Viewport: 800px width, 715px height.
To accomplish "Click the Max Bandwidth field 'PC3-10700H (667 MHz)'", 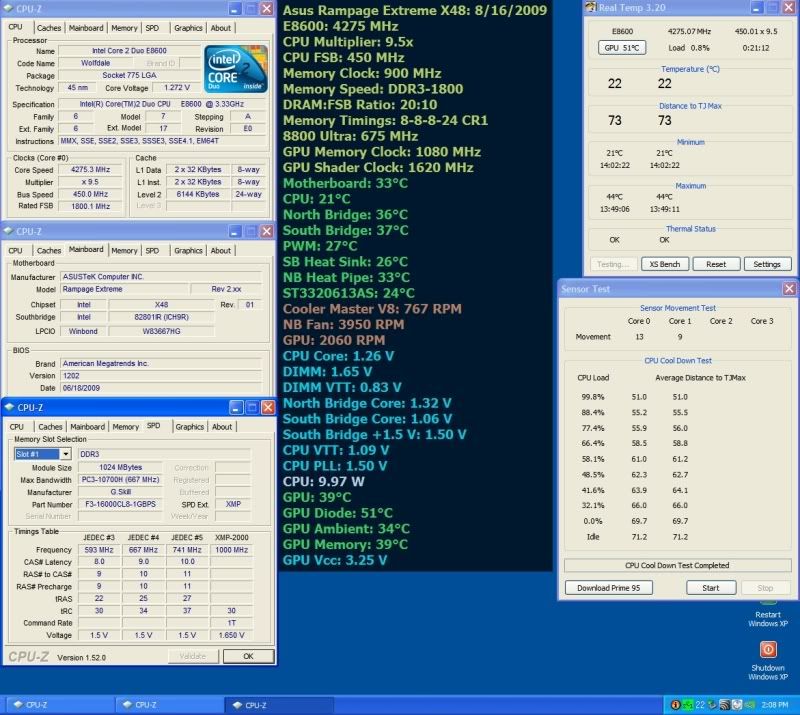I will (x=120, y=480).
